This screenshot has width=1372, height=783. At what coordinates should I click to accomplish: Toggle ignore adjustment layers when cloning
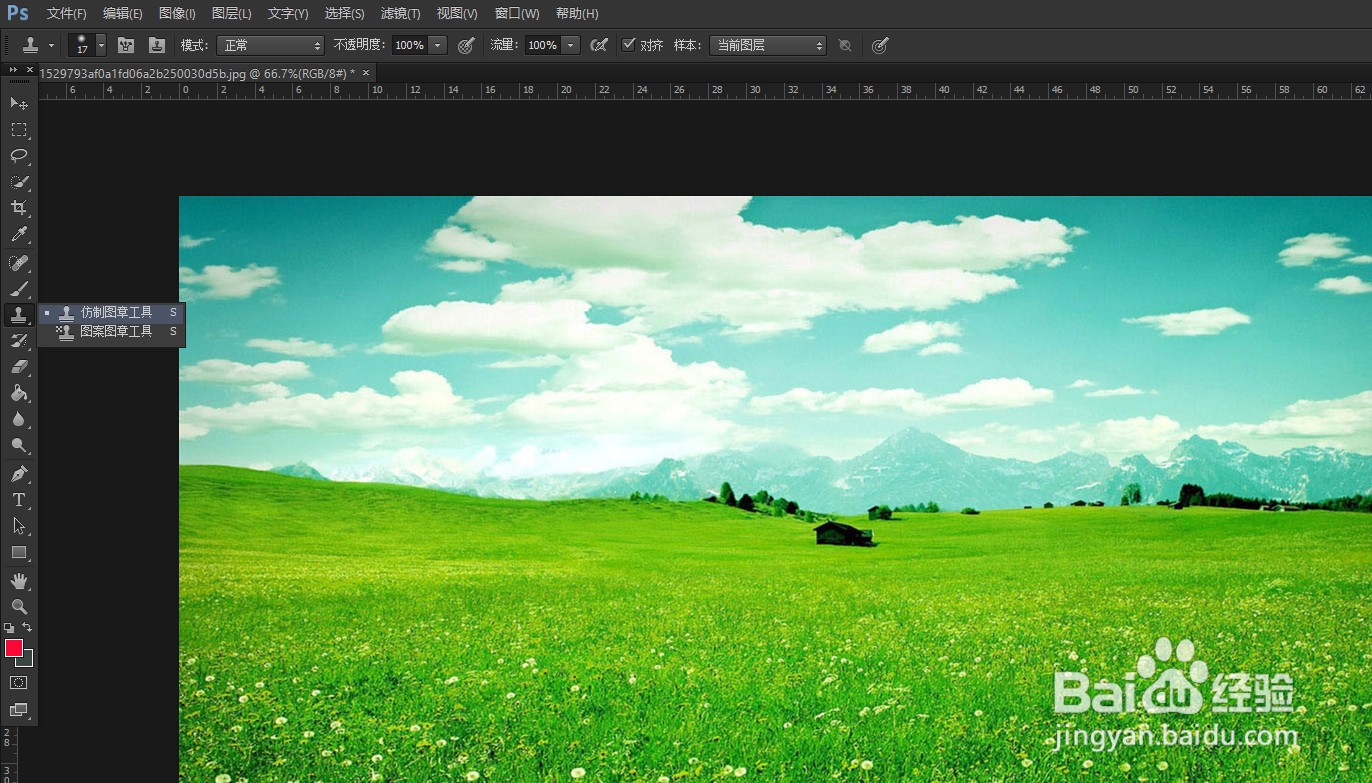[845, 45]
